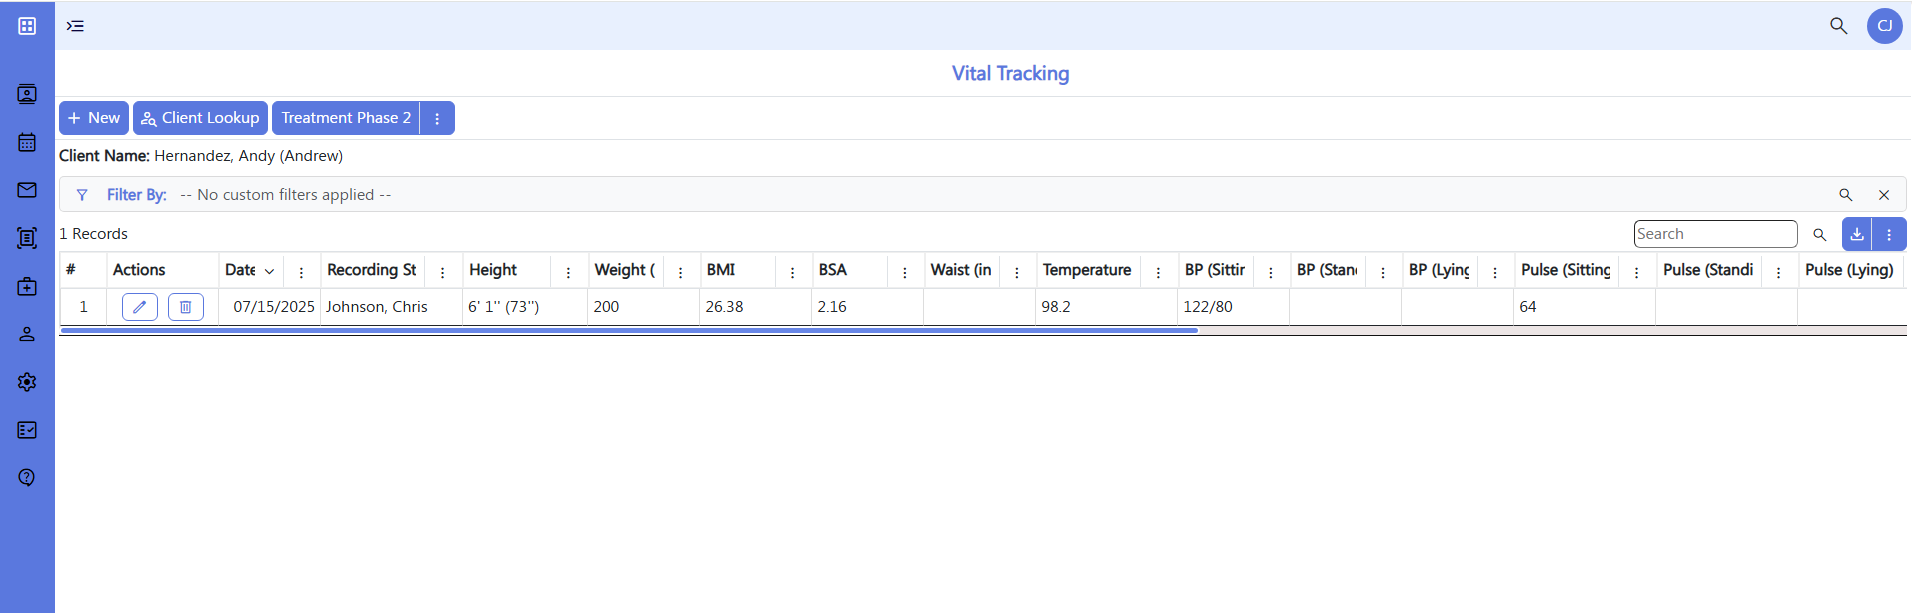Screen dimensions: 1912x613
Task: Open the app grid menu icon
Action: (27, 26)
